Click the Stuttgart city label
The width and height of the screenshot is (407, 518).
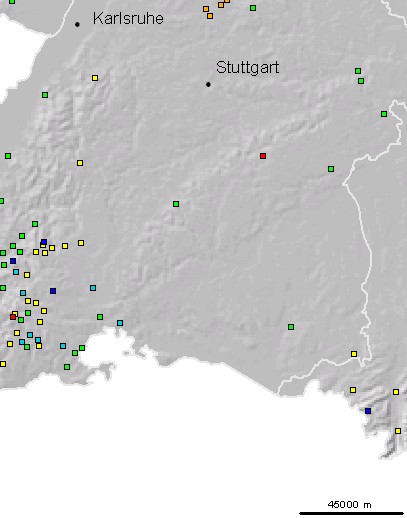pyautogui.click(x=247, y=68)
